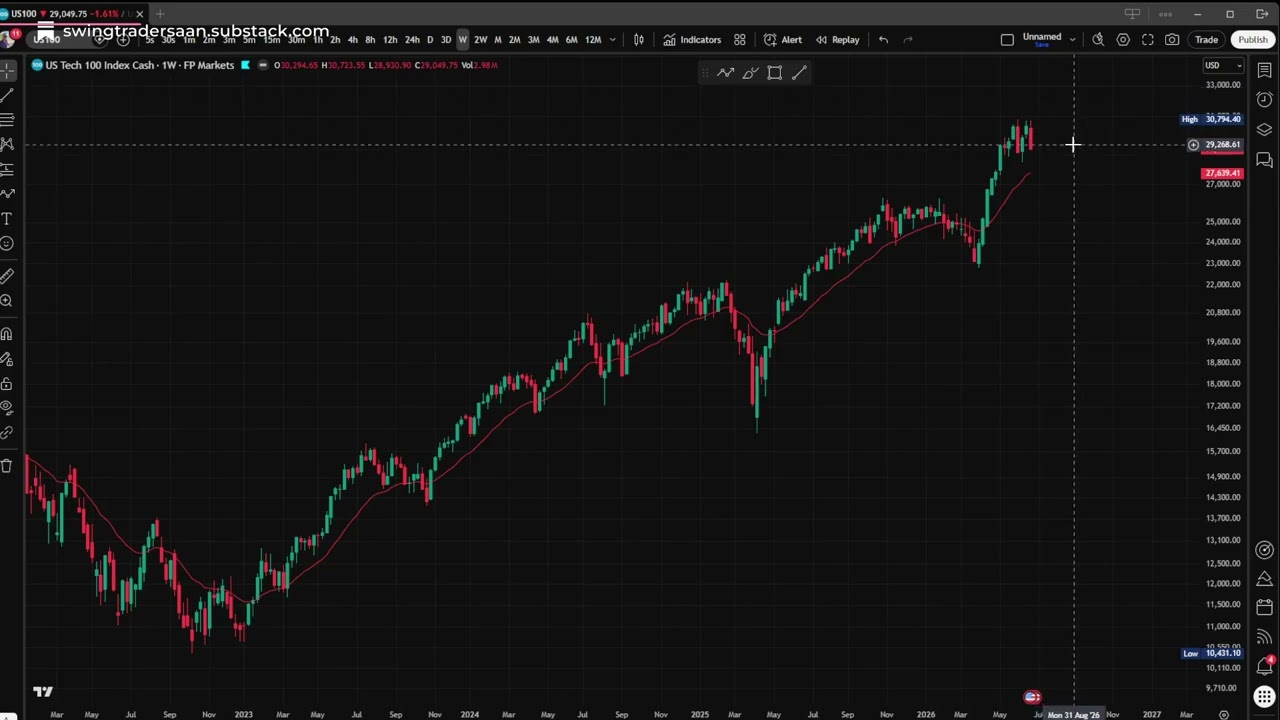Collapse the US Tech 100 legend indicator
This screenshot has height=720, width=1280.
(263, 65)
